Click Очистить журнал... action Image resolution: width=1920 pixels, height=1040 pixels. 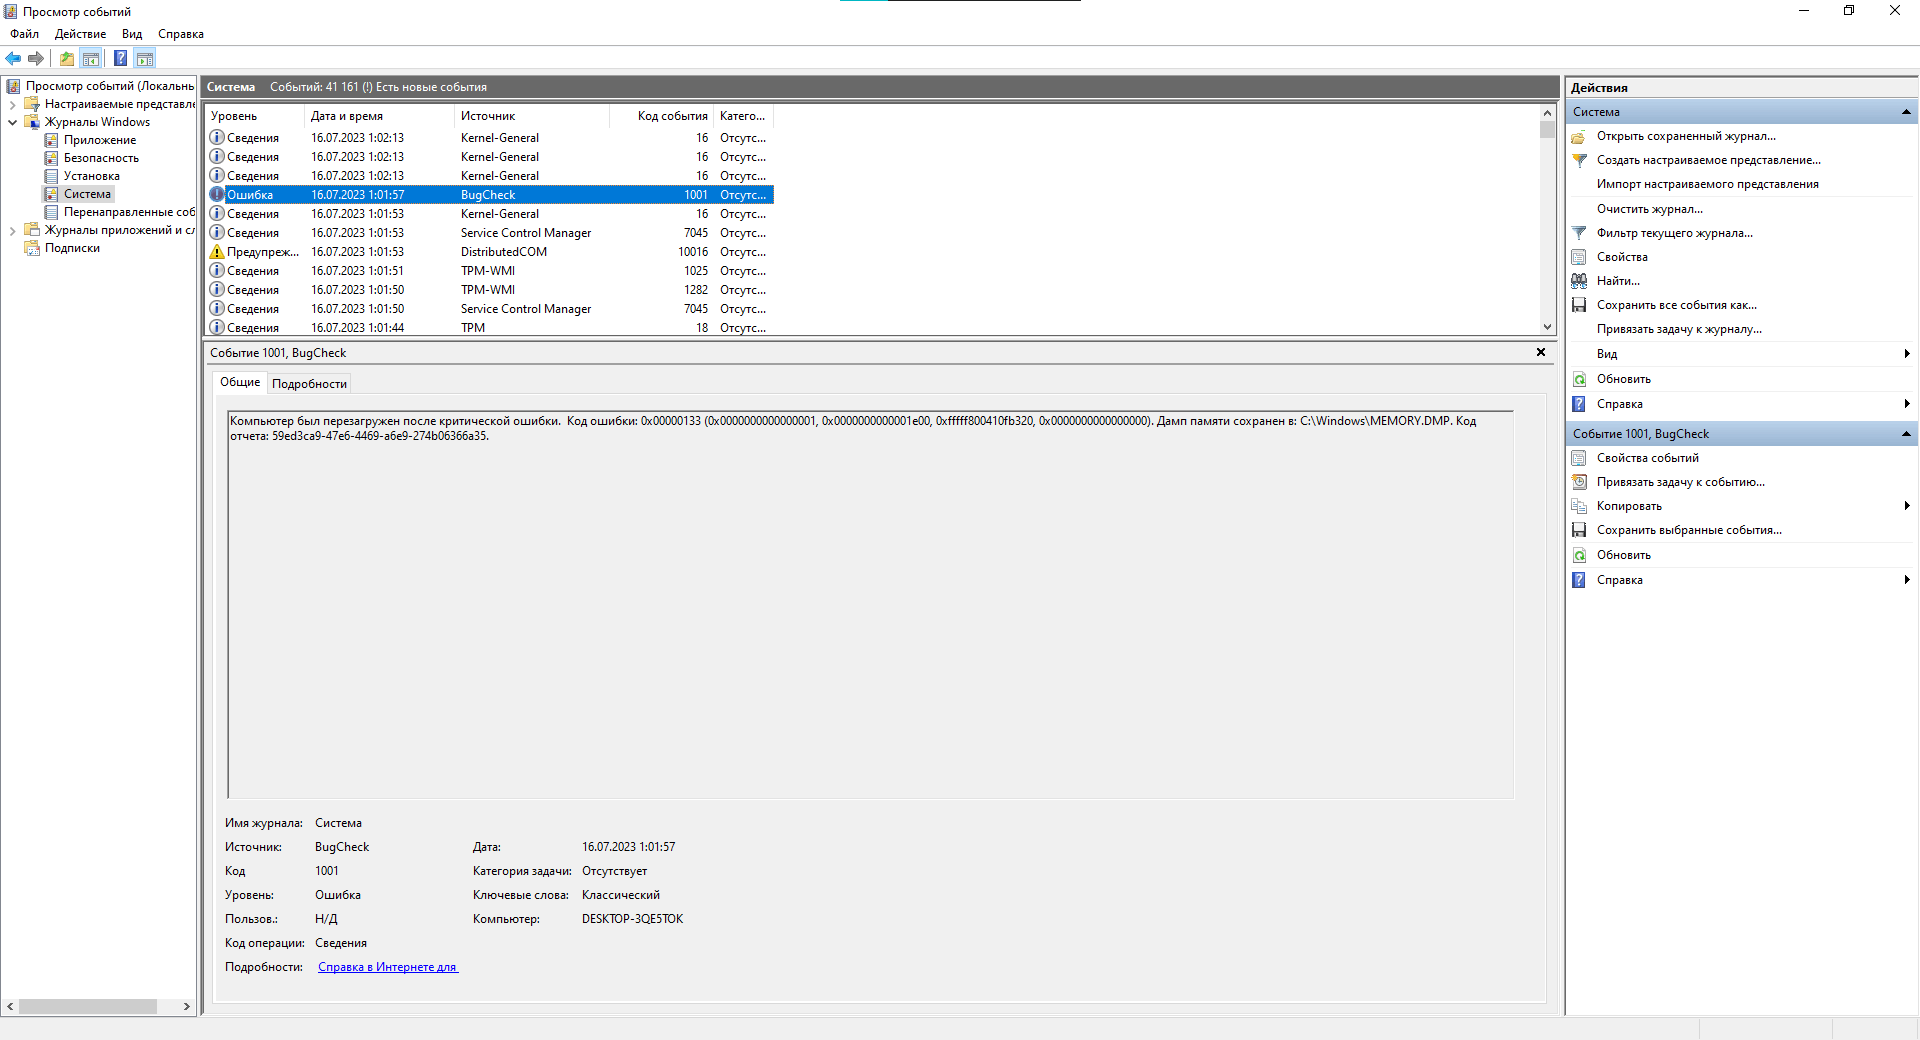pos(1649,209)
